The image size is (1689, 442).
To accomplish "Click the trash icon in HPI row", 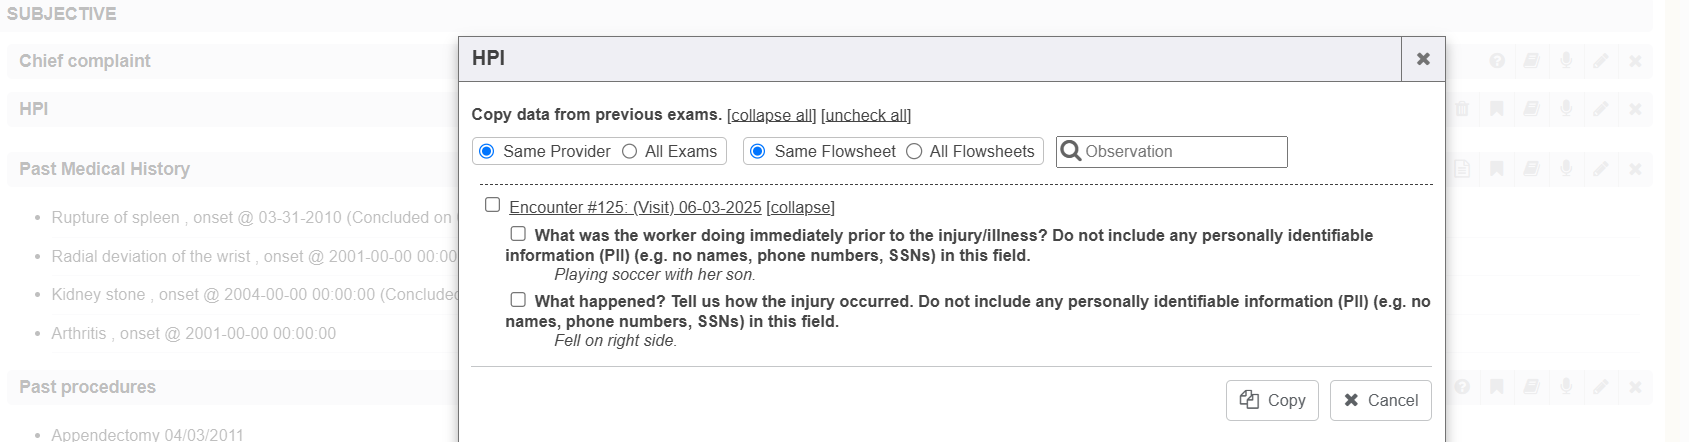I will (x=1462, y=109).
